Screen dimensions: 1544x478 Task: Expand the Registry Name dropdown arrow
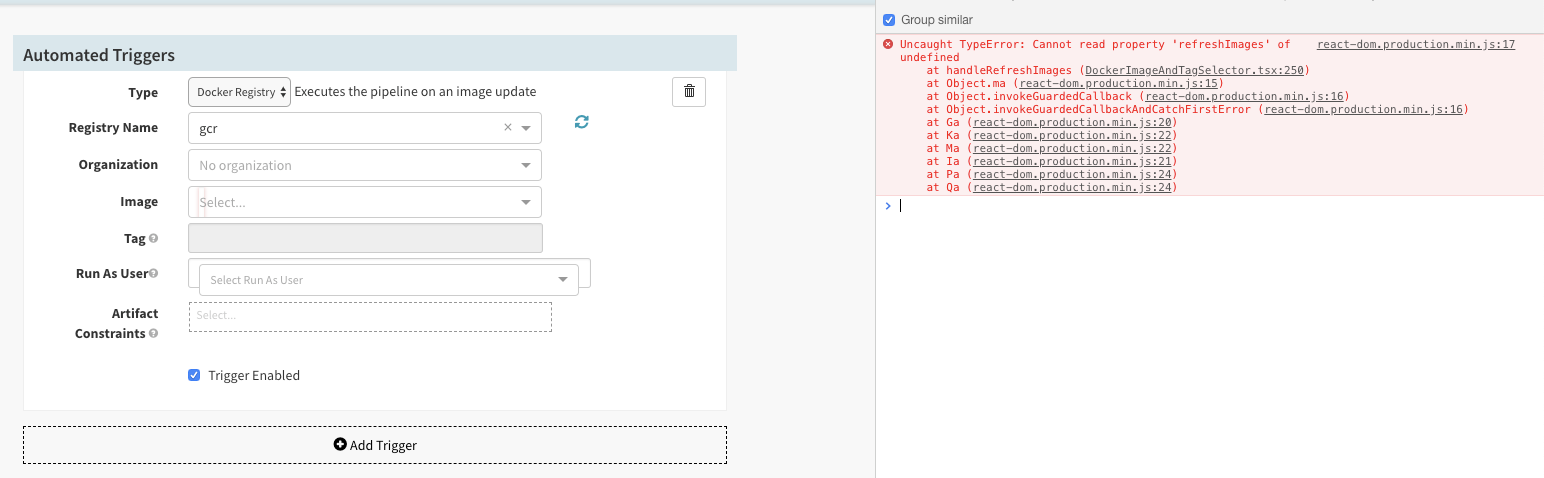(526, 128)
